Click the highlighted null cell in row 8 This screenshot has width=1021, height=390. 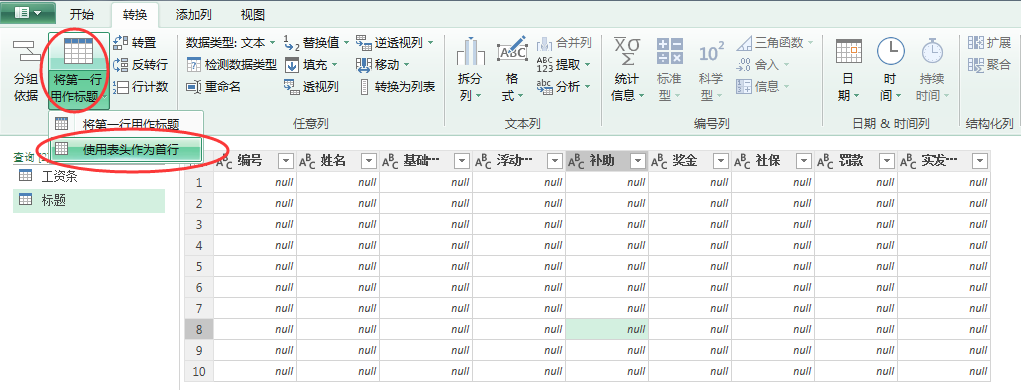pyautogui.click(x=607, y=329)
